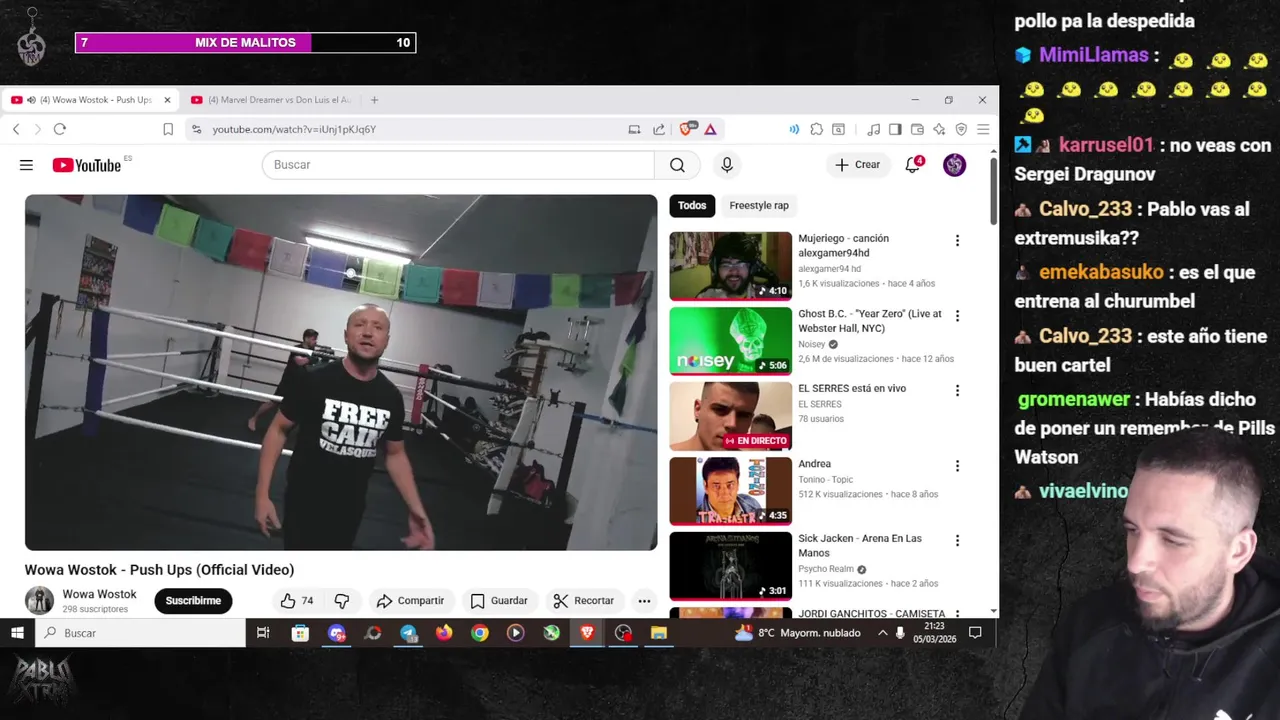This screenshot has height=720, width=1280.
Task: Open the Wowa Wostok channel link
Action: click(99, 594)
